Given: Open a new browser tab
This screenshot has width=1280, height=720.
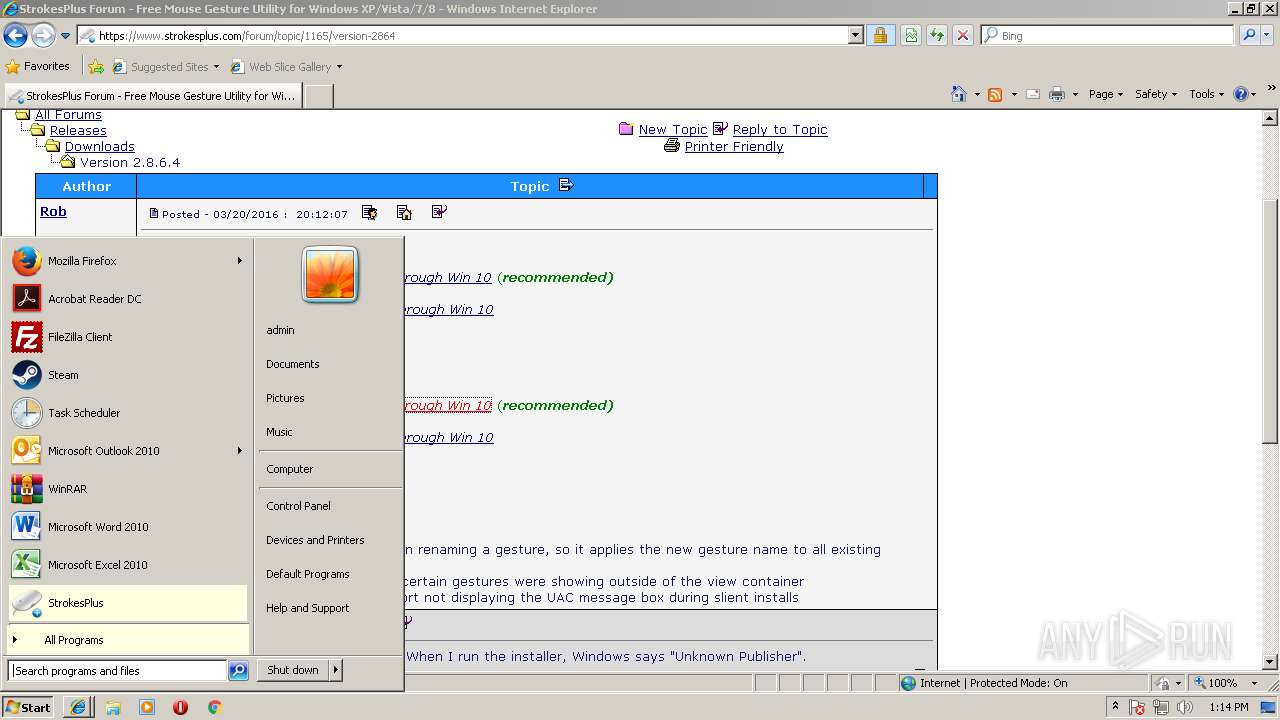Looking at the screenshot, I should (x=318, y=96).
